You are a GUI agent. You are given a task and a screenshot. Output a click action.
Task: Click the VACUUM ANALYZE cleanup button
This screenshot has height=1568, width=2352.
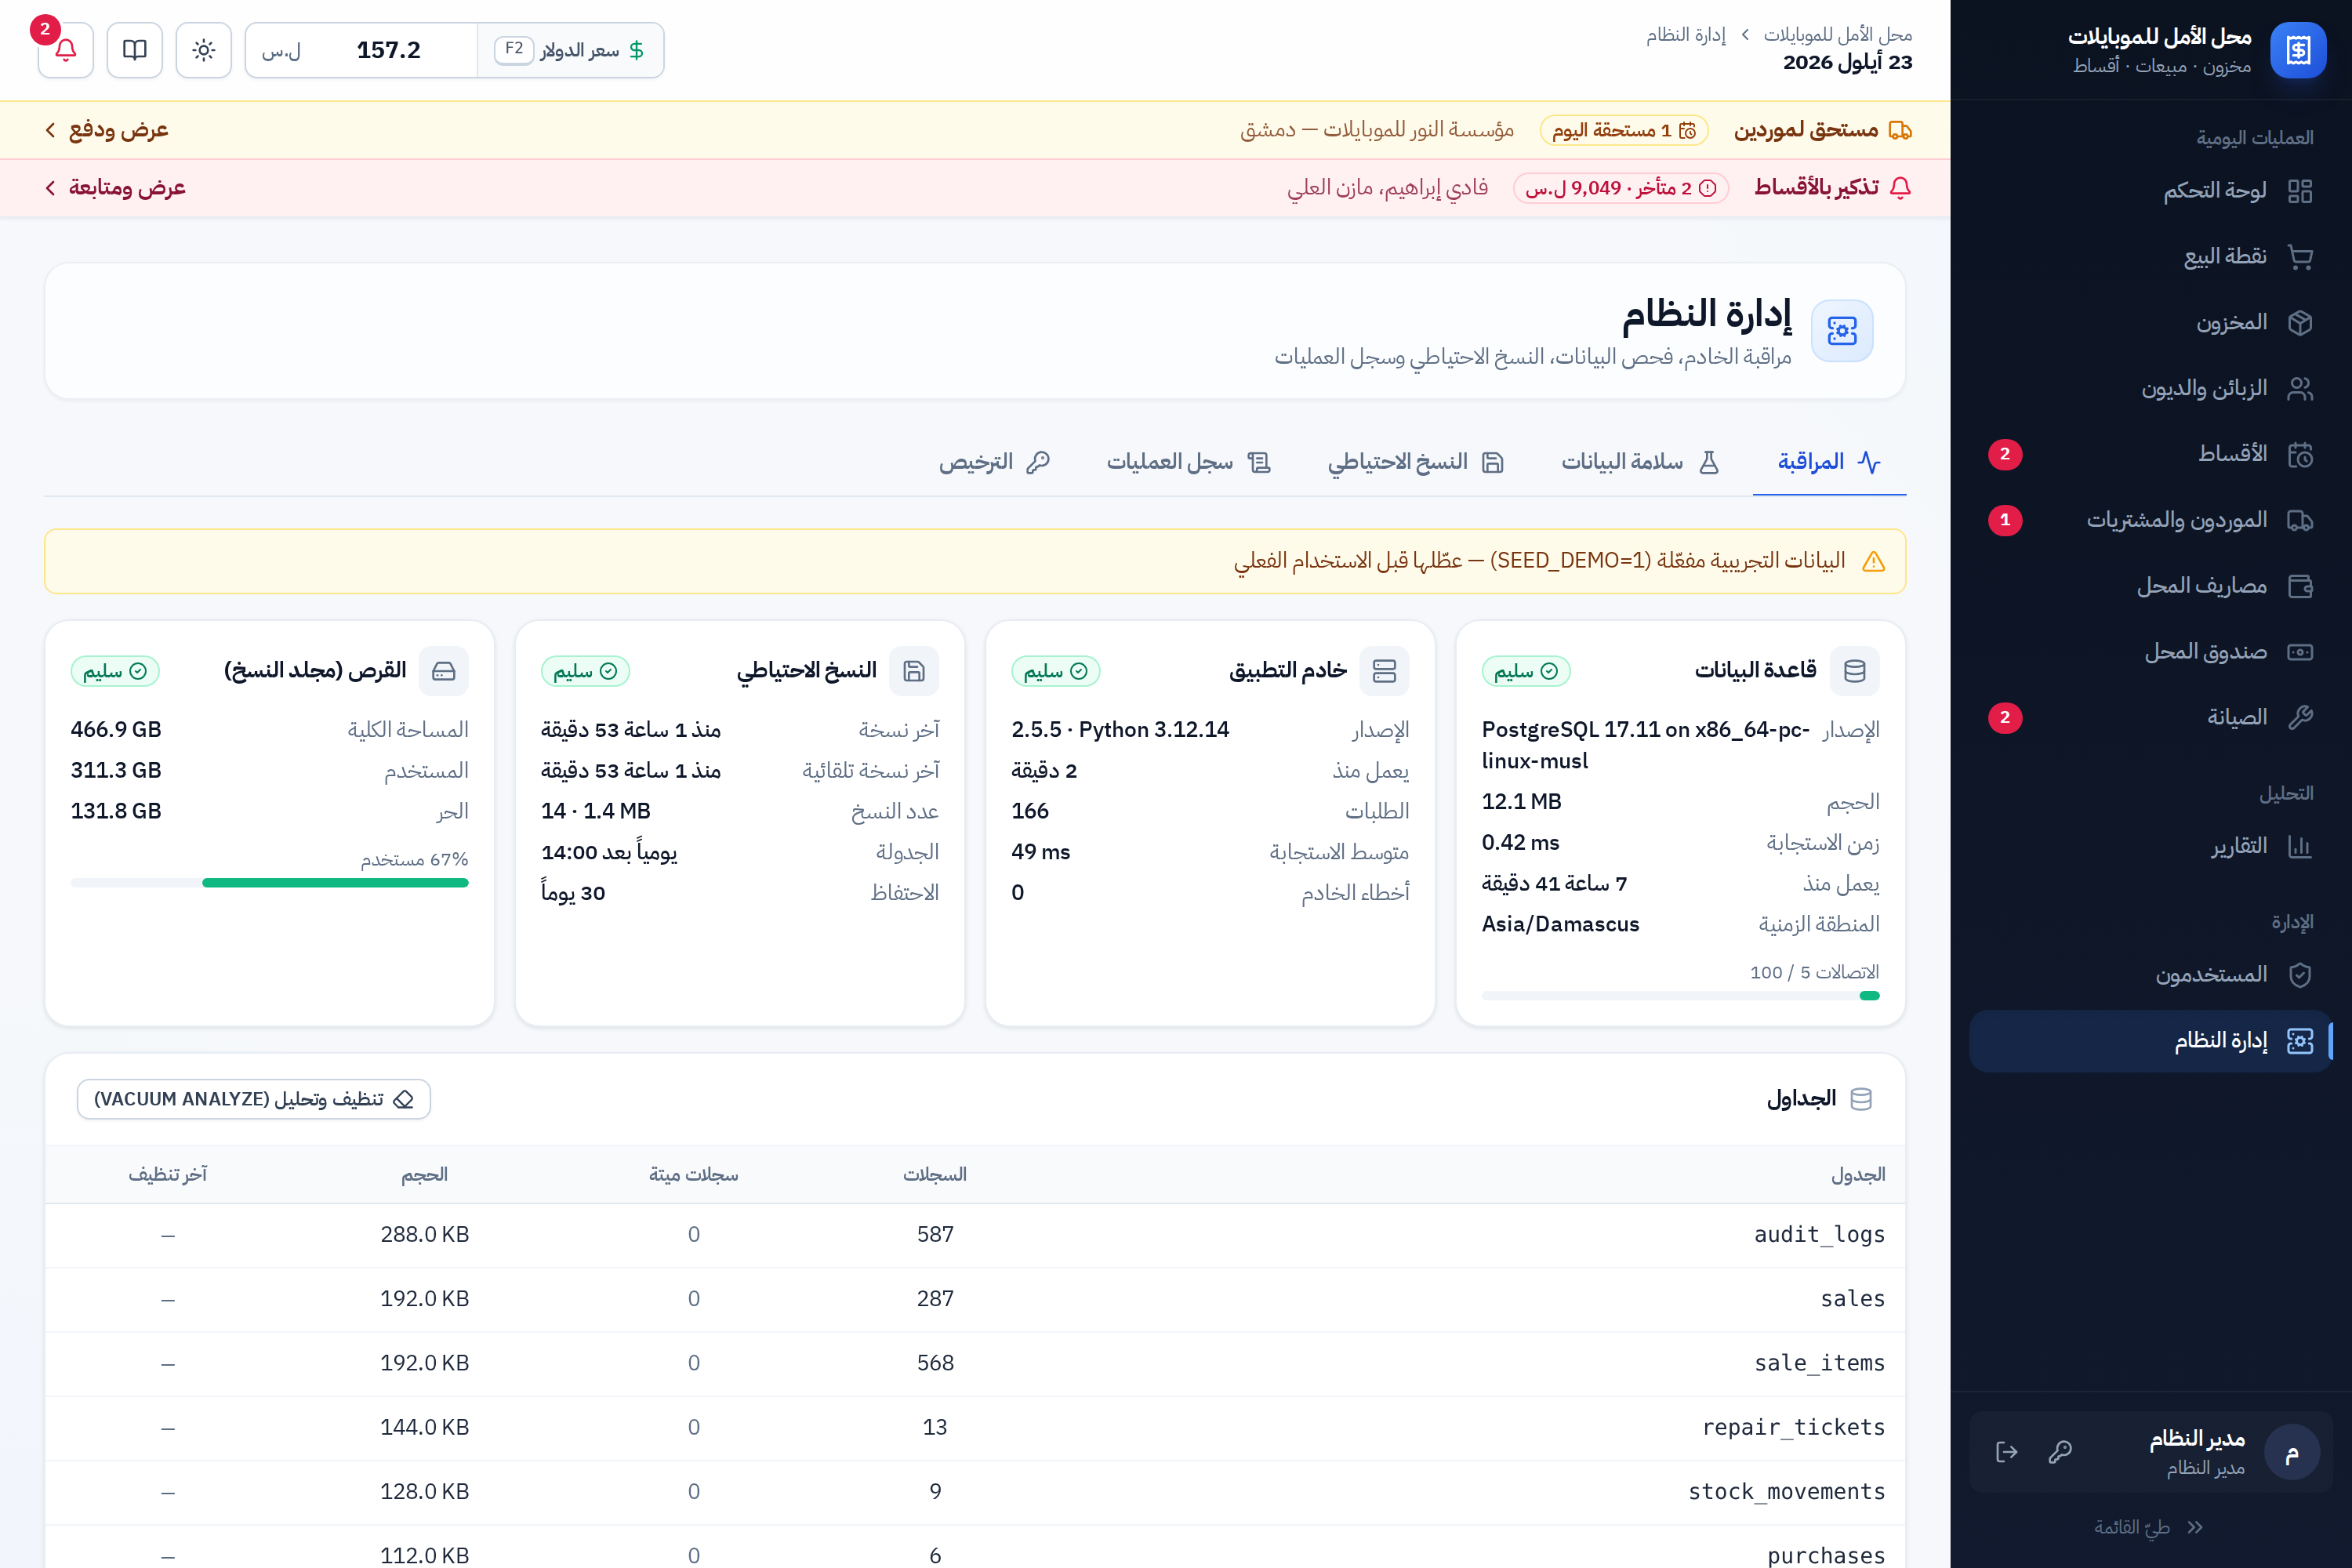[254, 1099]
